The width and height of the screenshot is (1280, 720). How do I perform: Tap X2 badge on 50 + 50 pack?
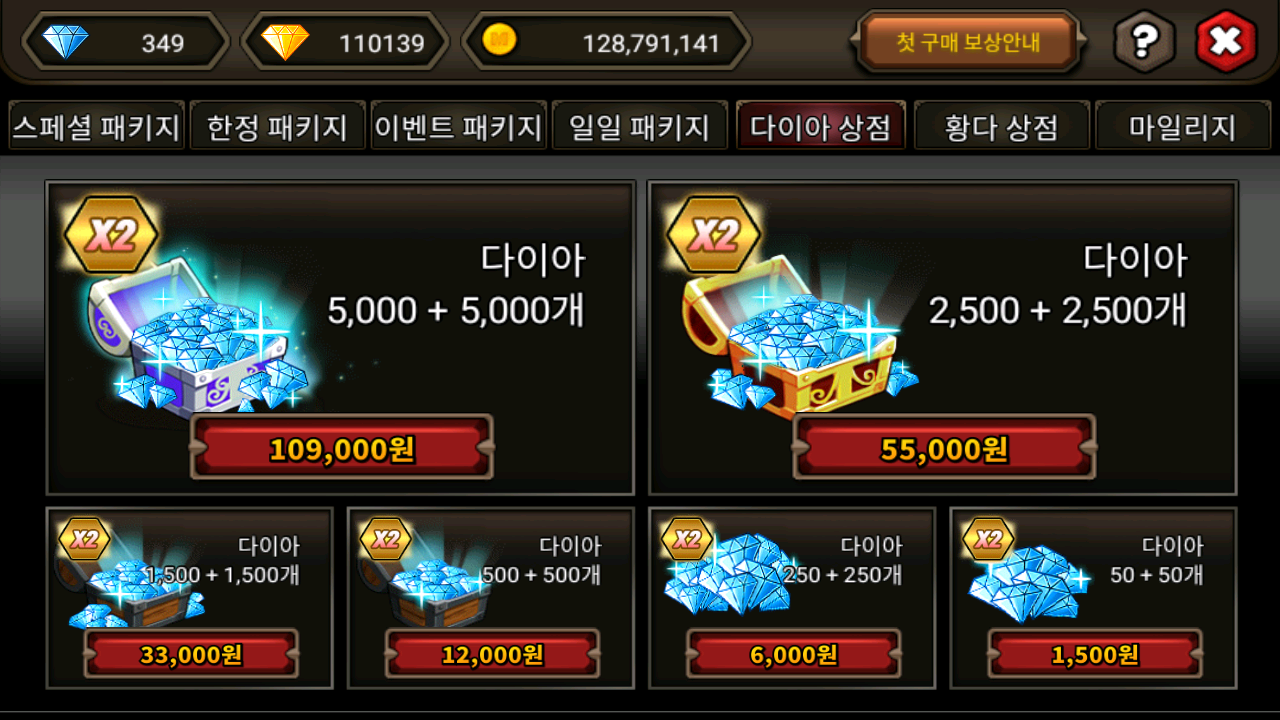988,540
